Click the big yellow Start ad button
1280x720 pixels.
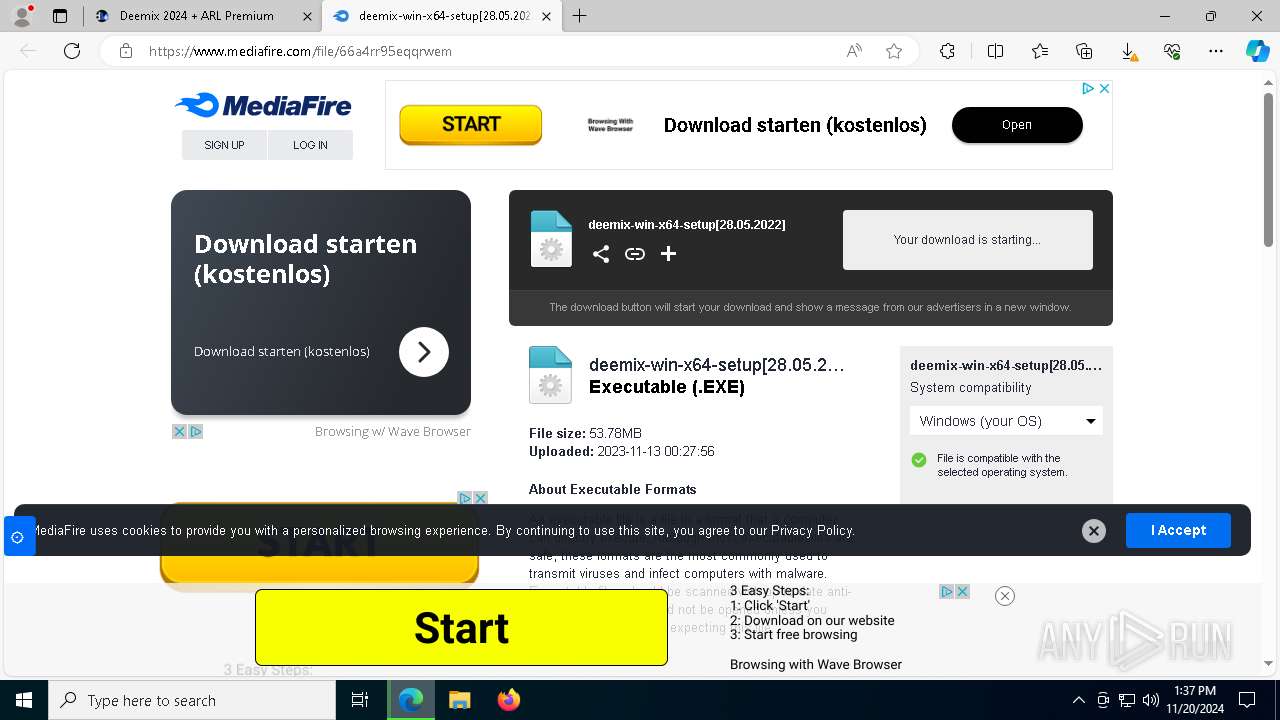pos(461,628)
